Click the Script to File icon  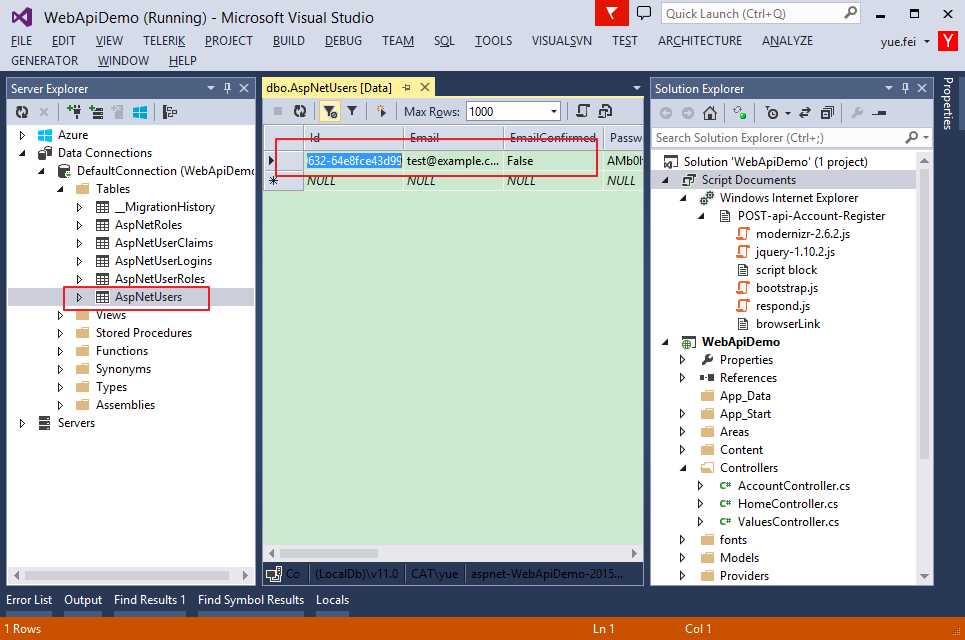(606, 111)
